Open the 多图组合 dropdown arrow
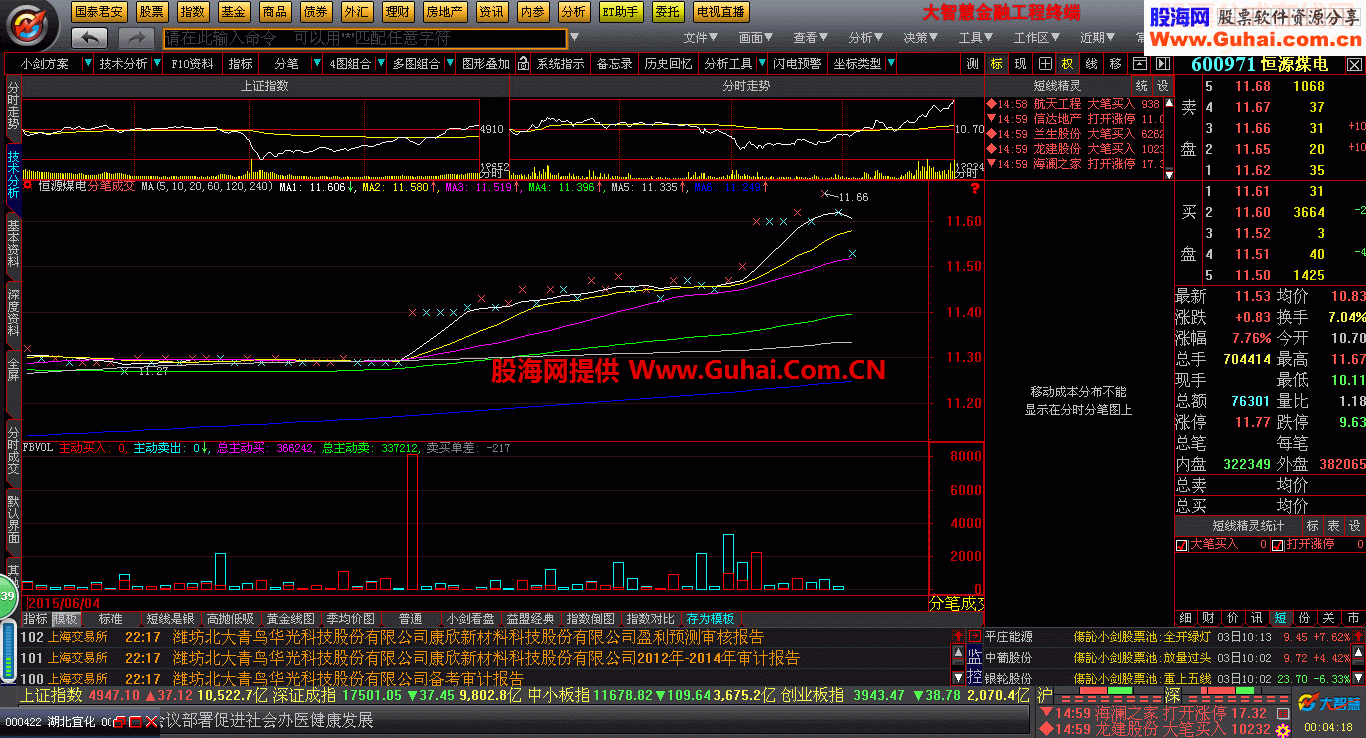The height and width of the screenshot is (738, 1366). pos(449,63)
